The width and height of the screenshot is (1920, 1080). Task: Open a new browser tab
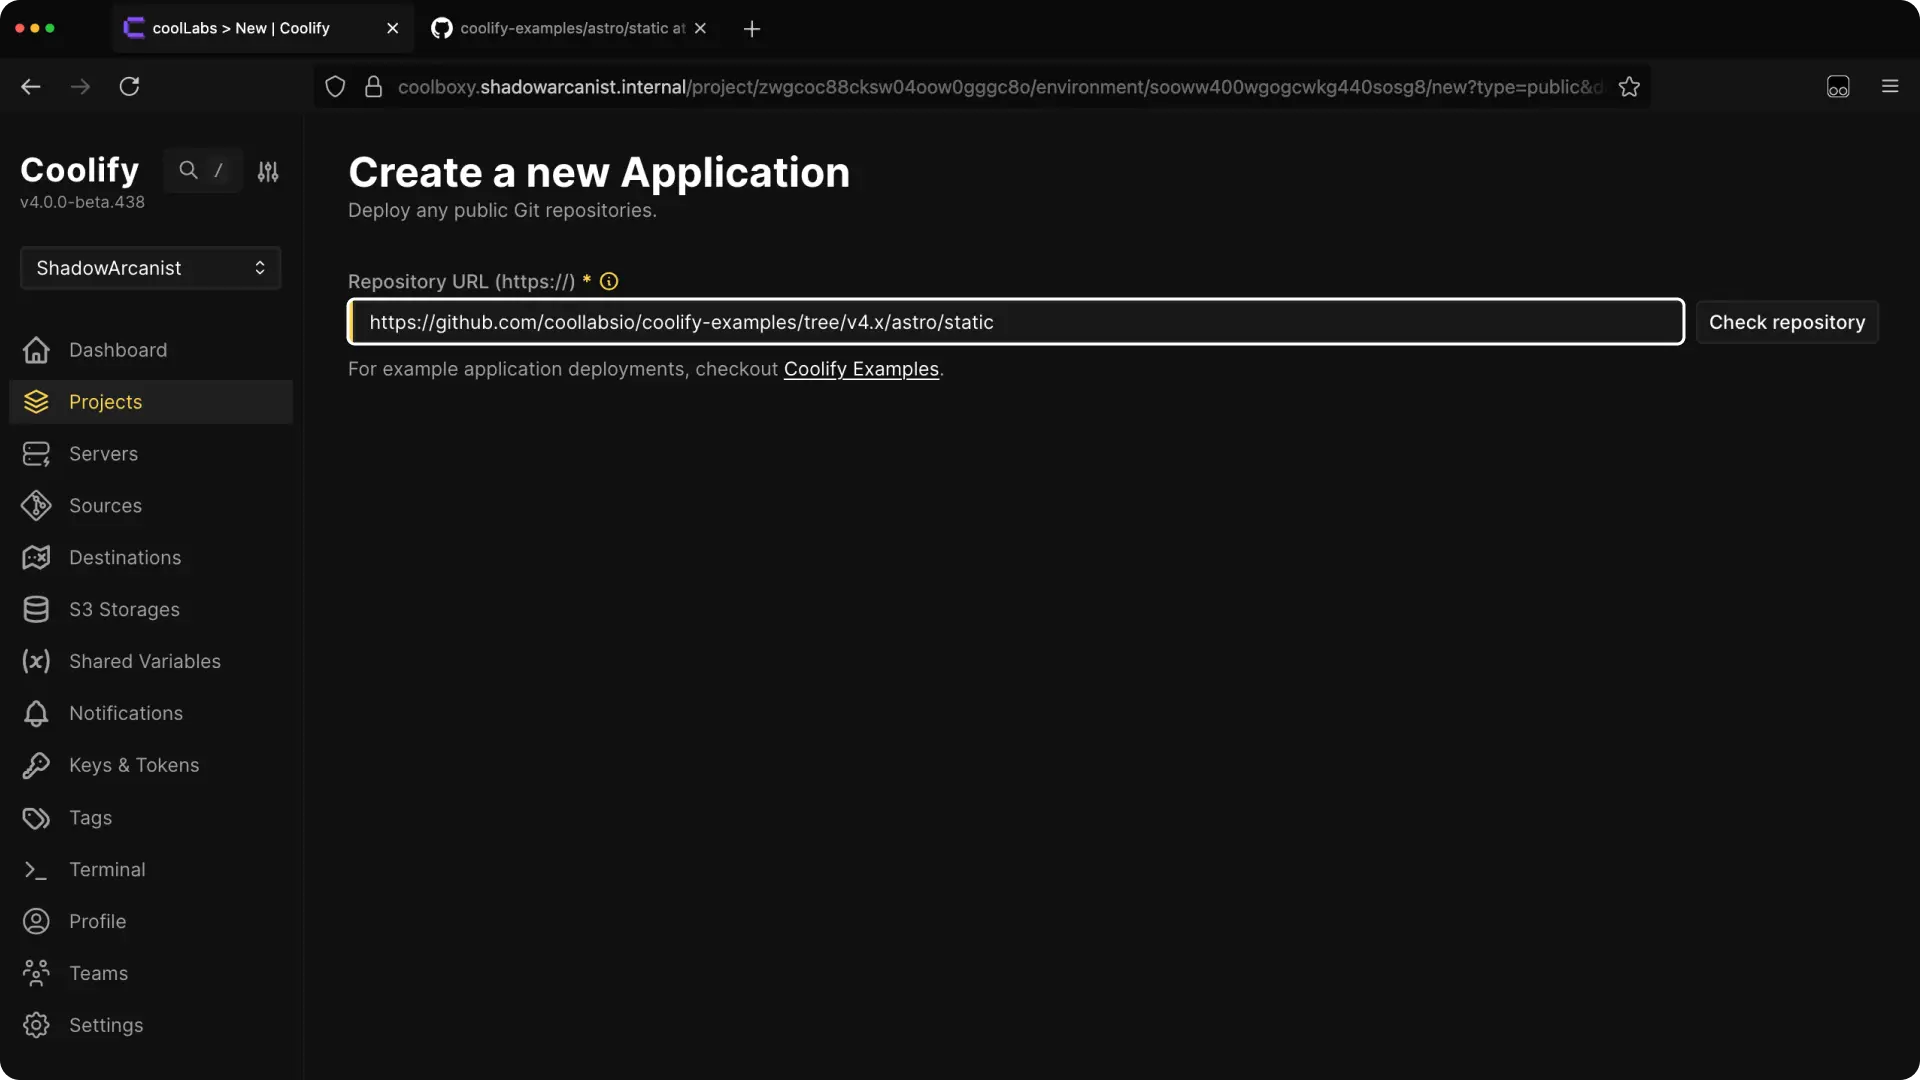[752, 29]
